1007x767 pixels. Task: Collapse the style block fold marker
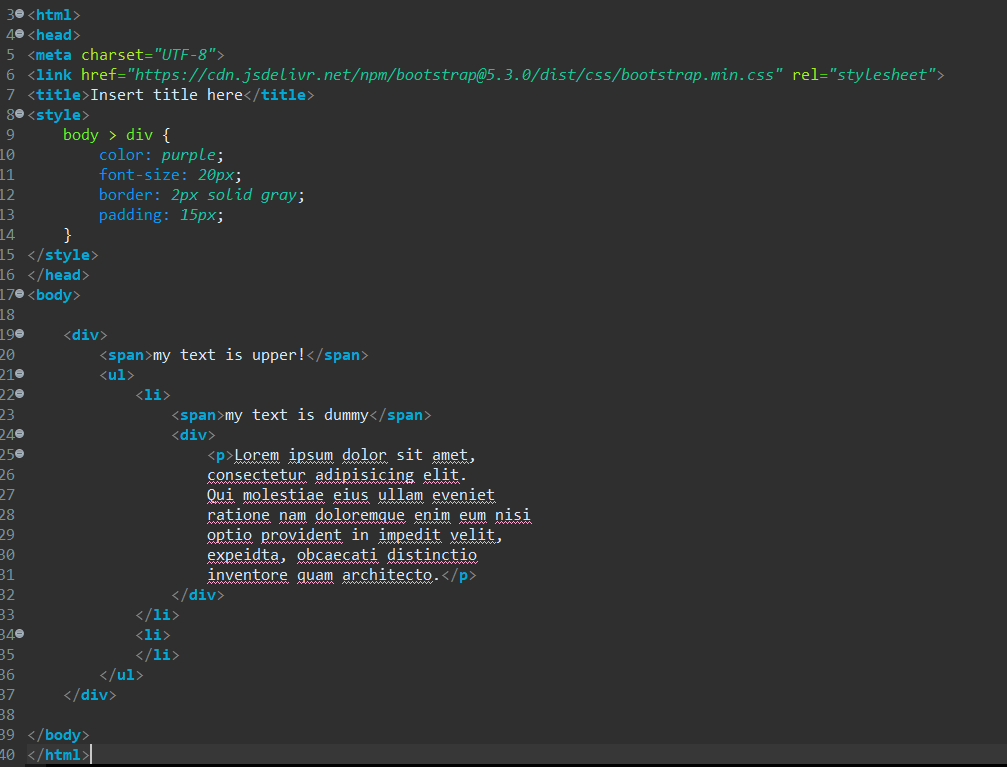tap(20, 114)
